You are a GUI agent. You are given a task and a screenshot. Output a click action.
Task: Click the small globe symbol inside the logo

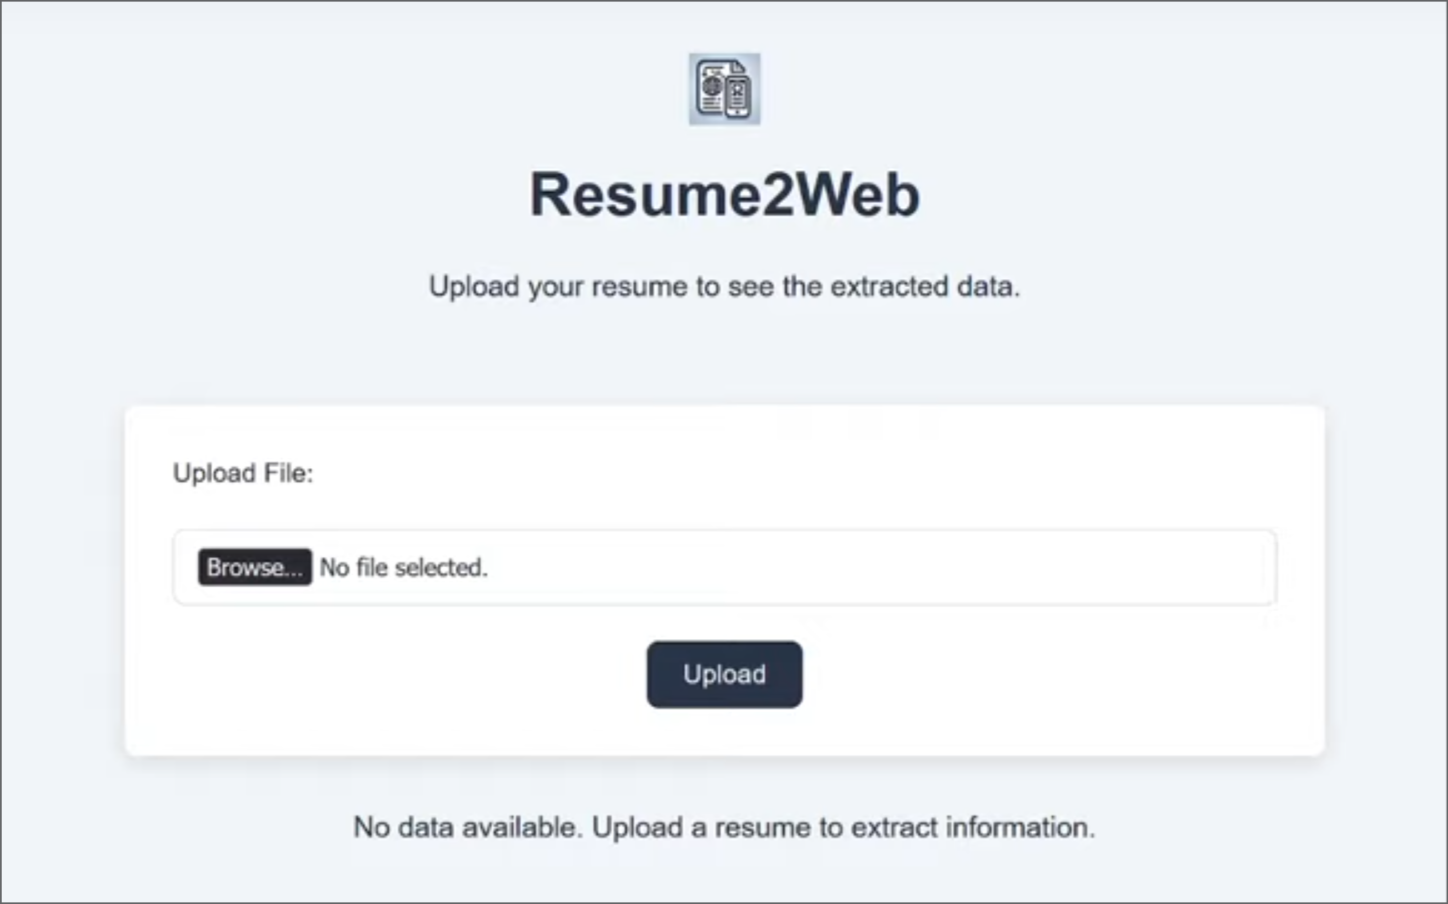pos(711,85)
